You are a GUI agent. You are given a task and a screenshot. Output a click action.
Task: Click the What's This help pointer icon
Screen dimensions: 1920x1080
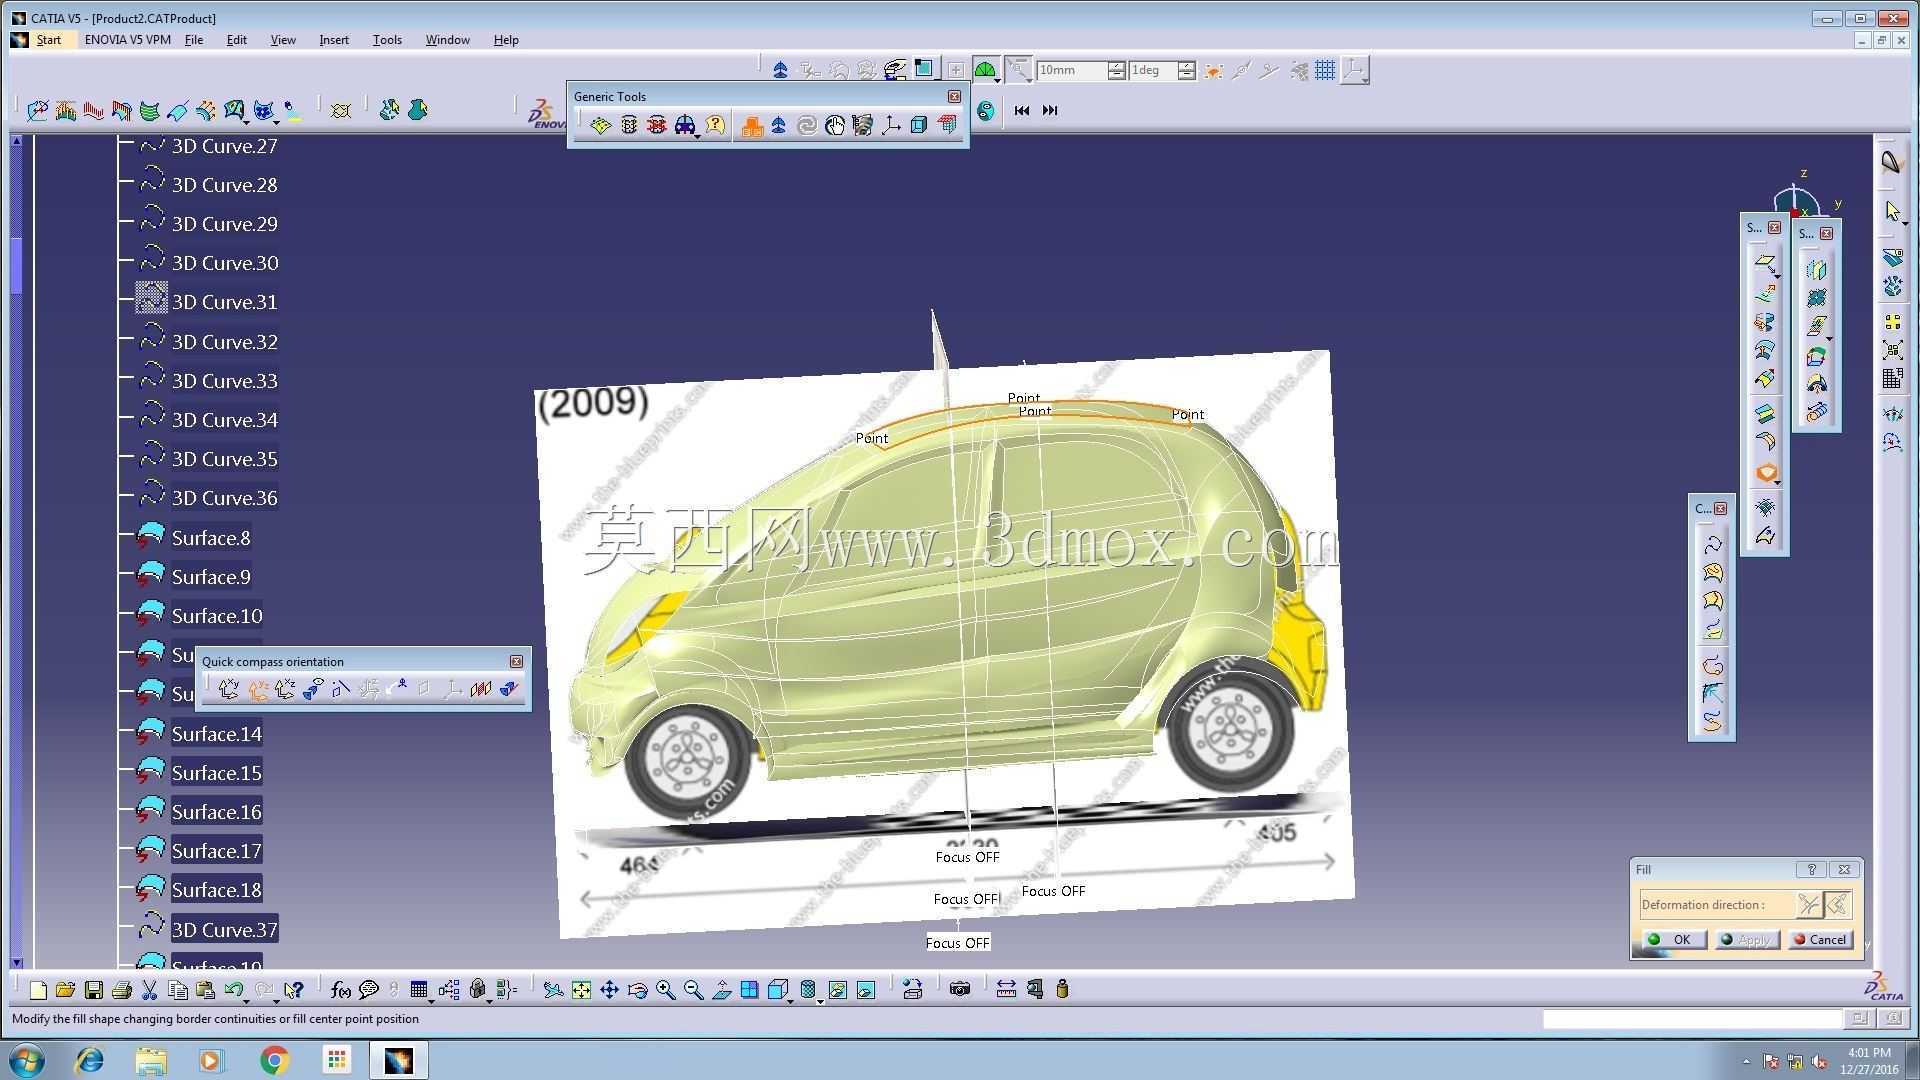[x=293, y=990]
